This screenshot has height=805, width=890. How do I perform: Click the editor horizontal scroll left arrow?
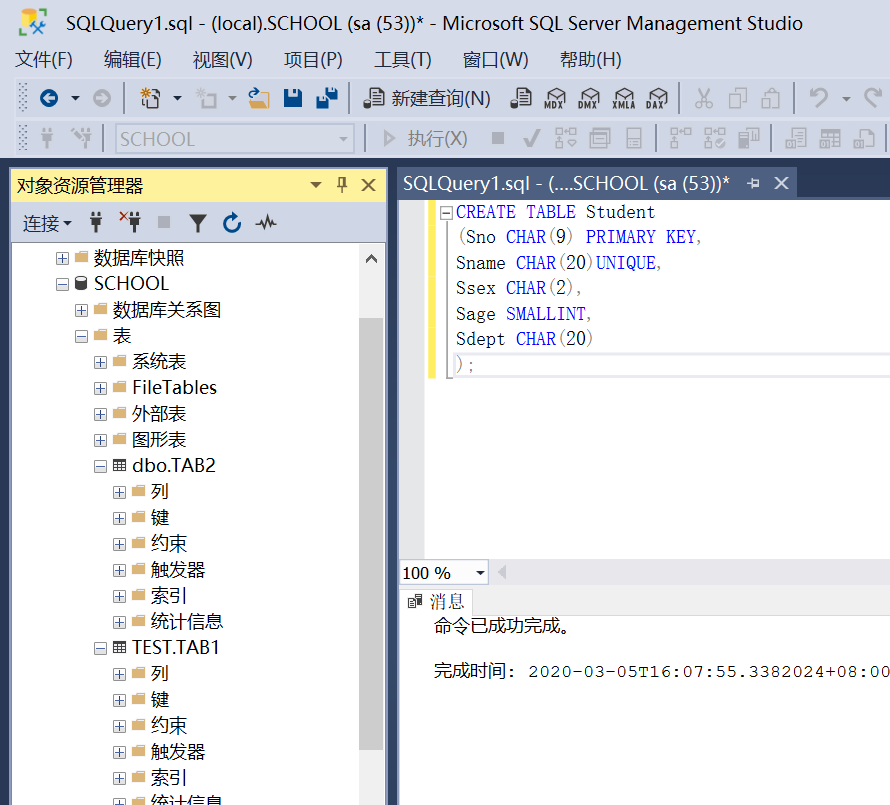point(502,572)
